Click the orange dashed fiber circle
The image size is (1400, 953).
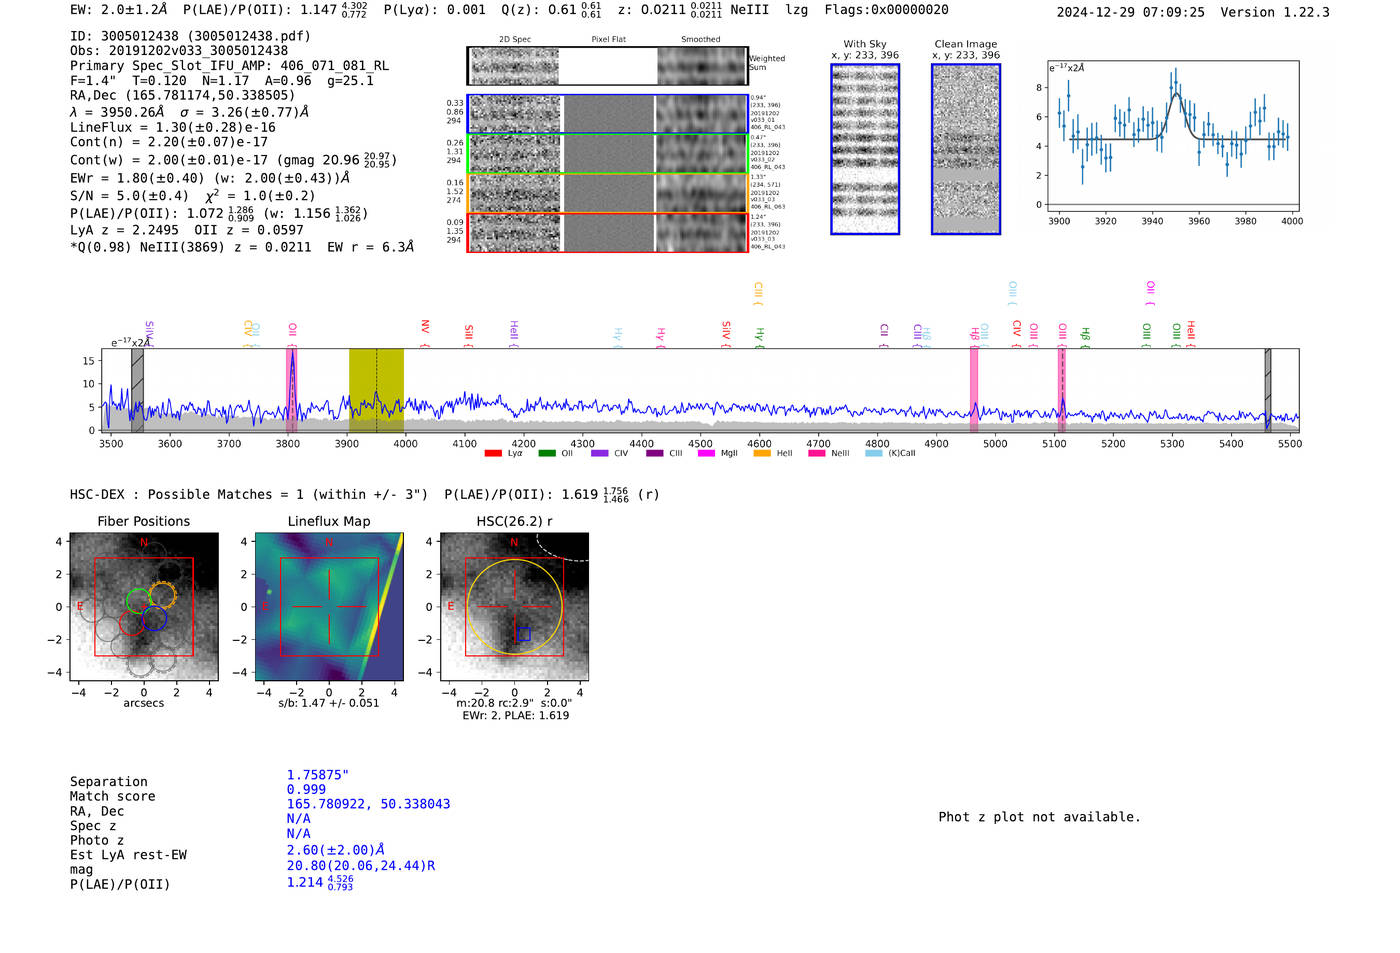[x=162, y=595]
